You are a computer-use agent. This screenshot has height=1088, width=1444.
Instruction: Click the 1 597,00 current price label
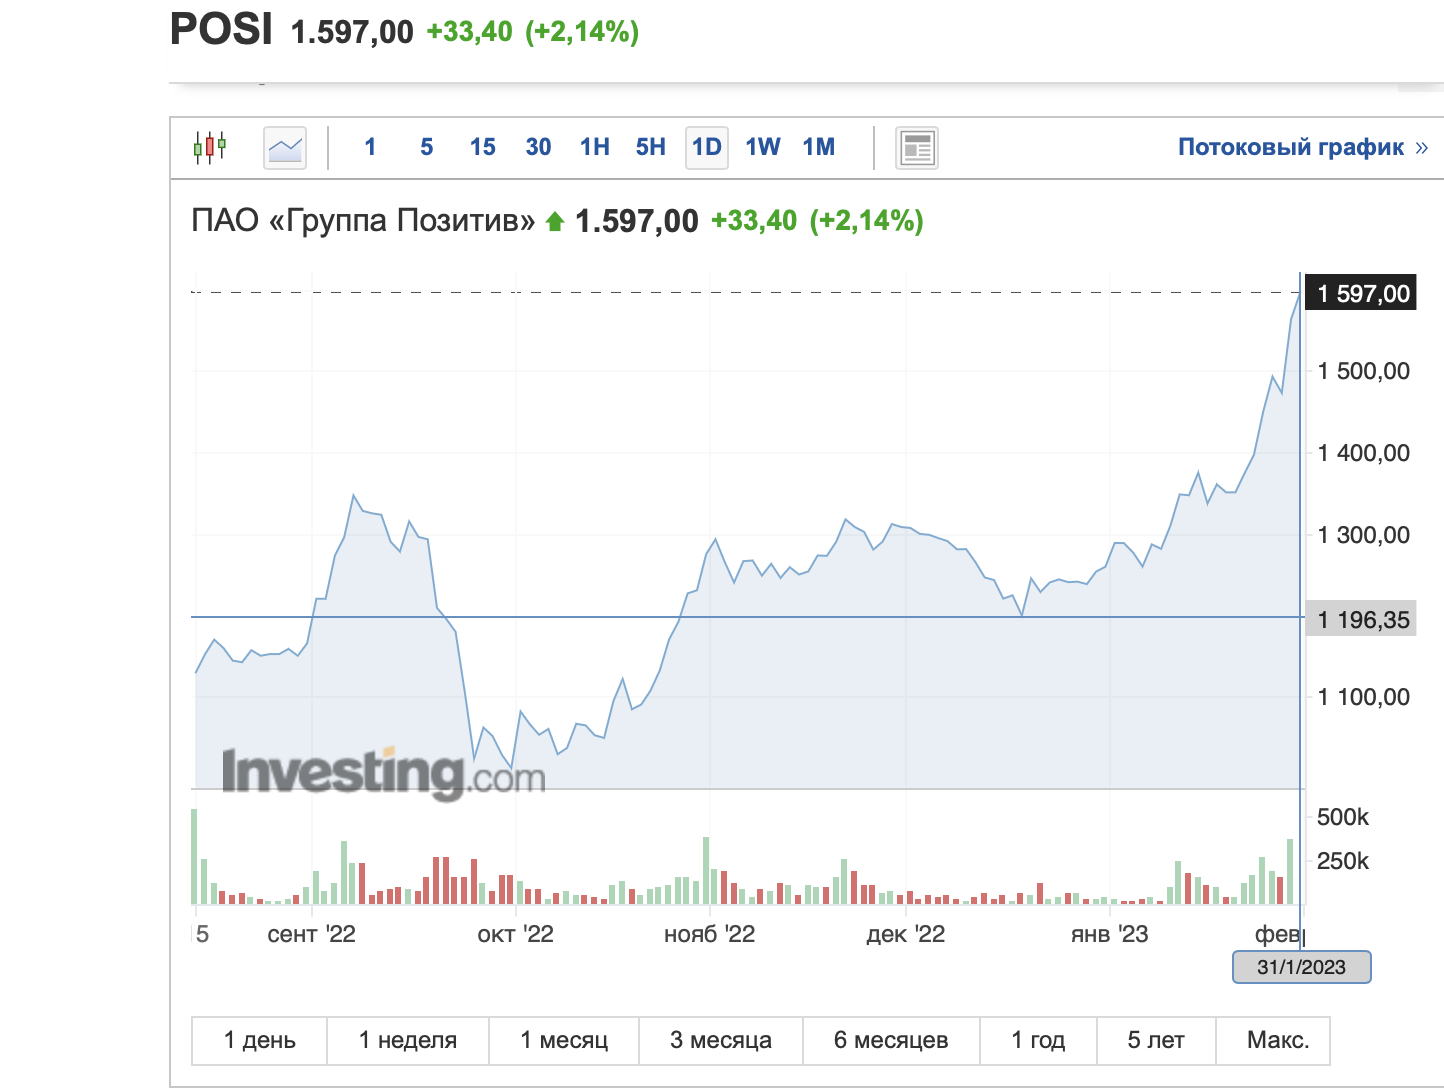1362,293
